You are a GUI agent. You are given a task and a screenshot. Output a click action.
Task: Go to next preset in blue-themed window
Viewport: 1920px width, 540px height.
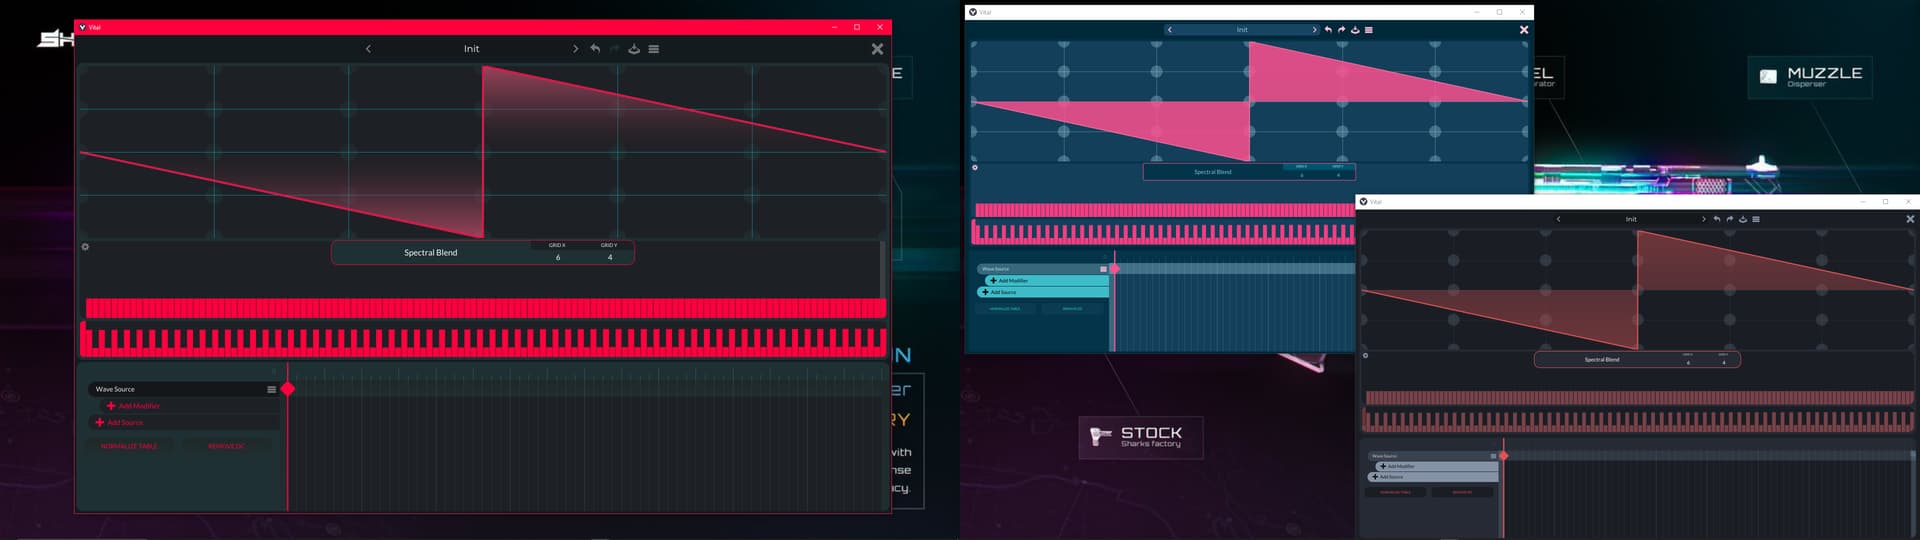point(1314,30)
